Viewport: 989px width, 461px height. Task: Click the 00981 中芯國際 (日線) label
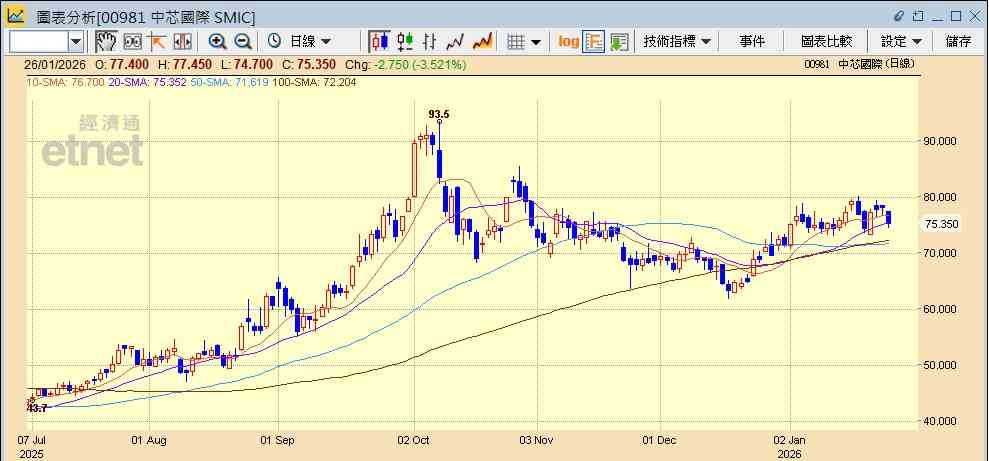860,64
